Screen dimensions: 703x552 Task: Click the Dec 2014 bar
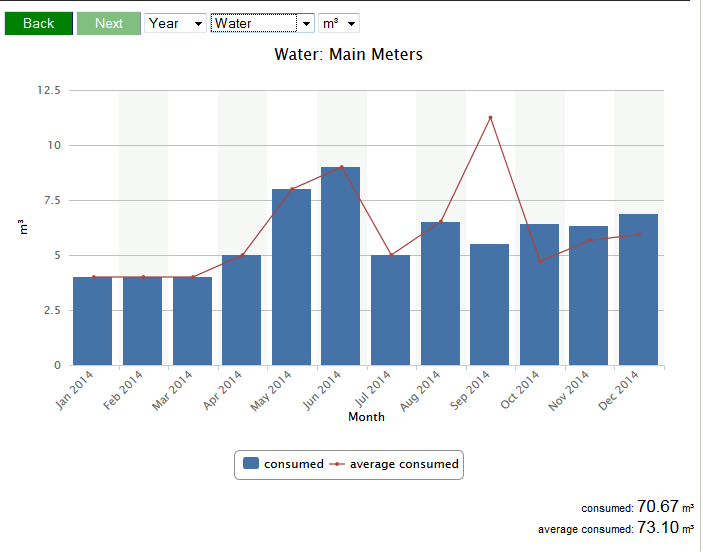click(x=638, y=290)
